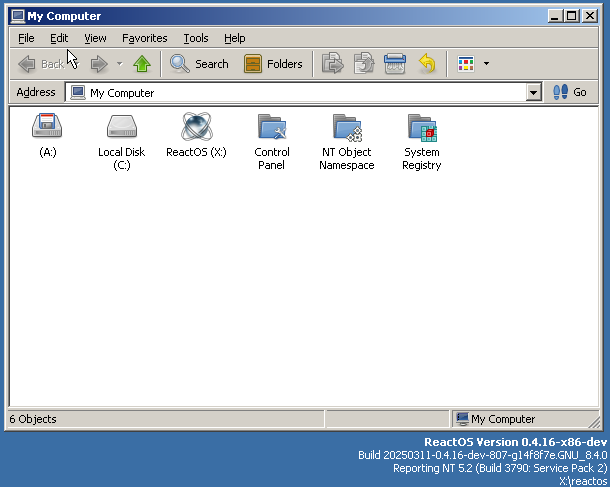Select the Local Disk (C:) drive icon

point(122,126)
